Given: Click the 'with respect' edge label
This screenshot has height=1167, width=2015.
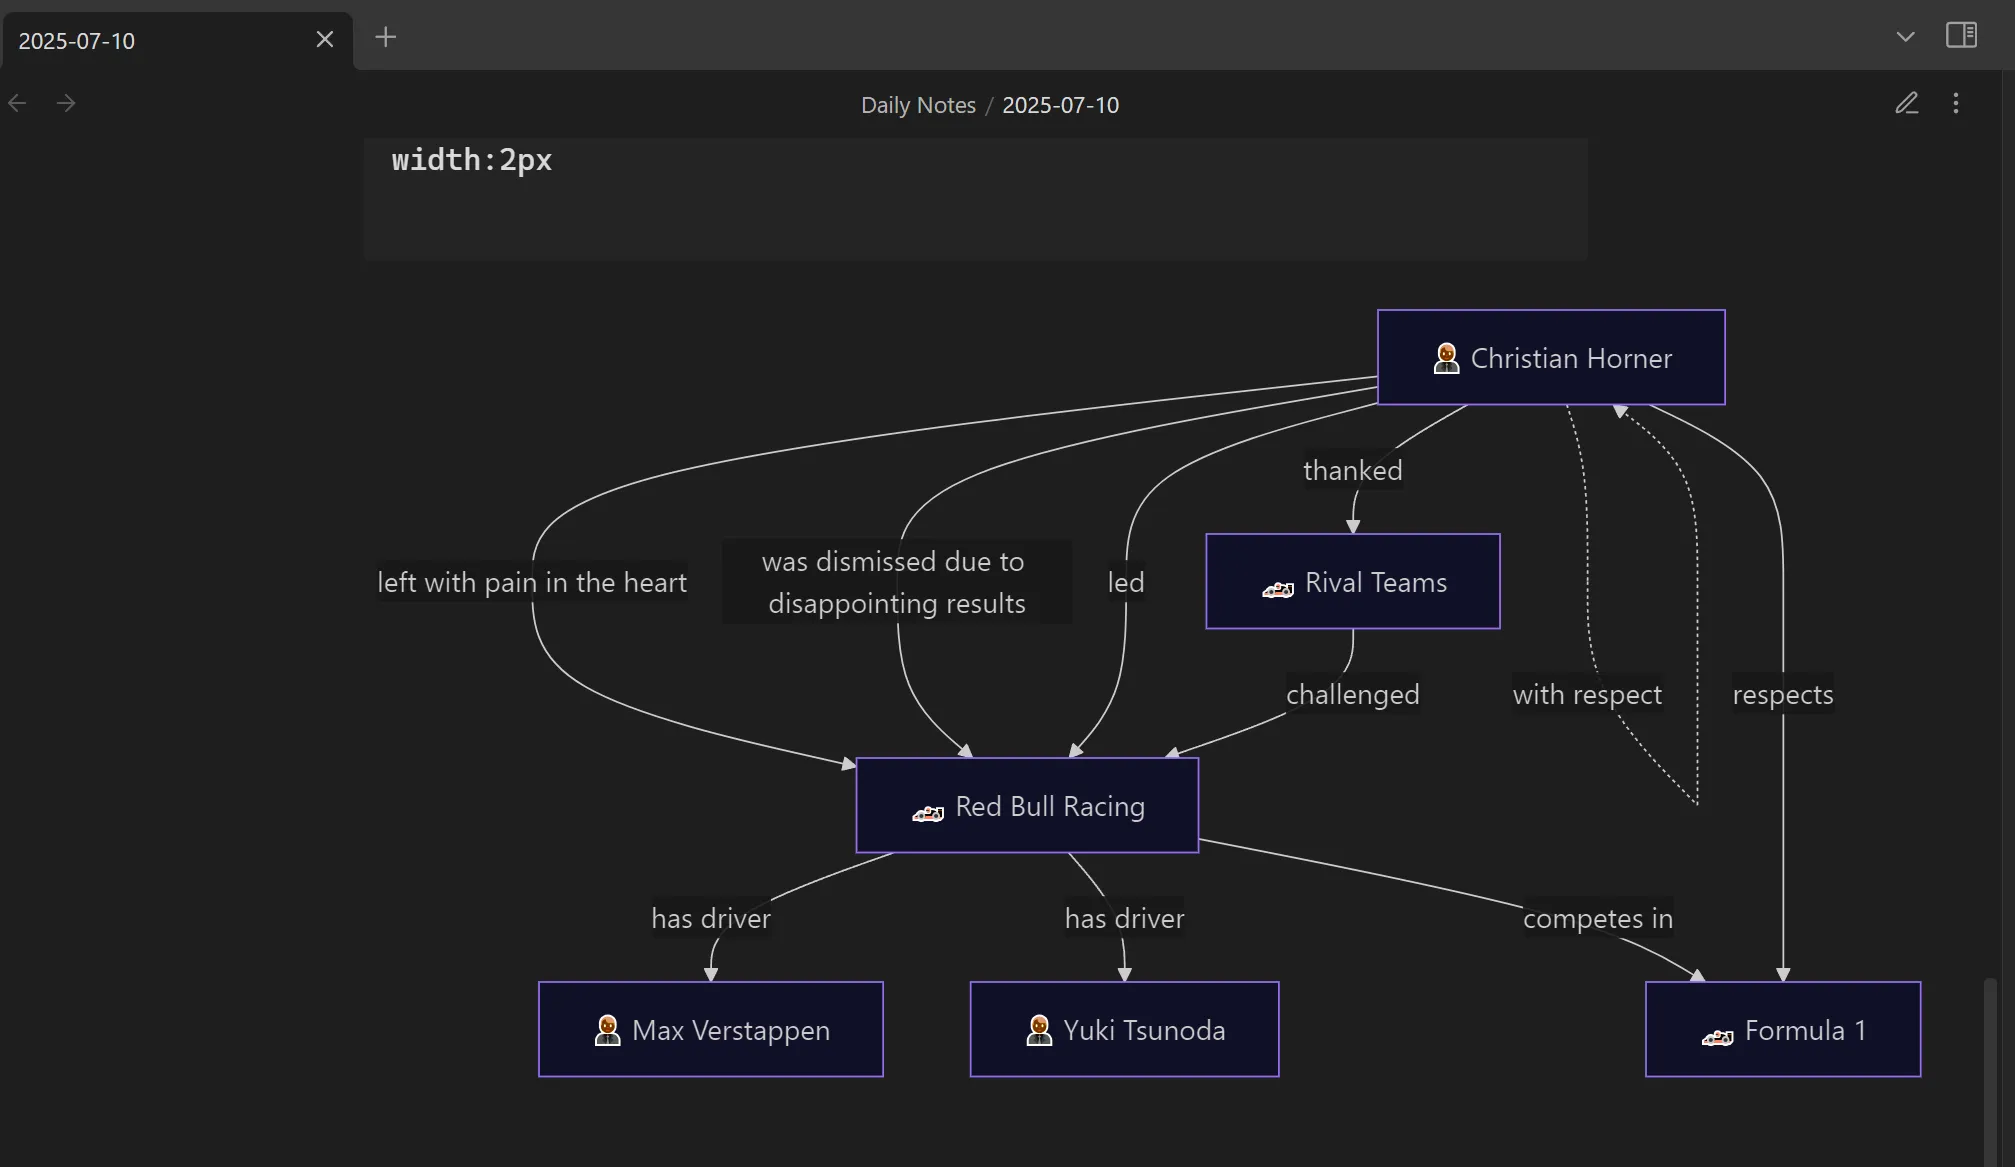Looking at the screenshot, I should (1587, 694).
